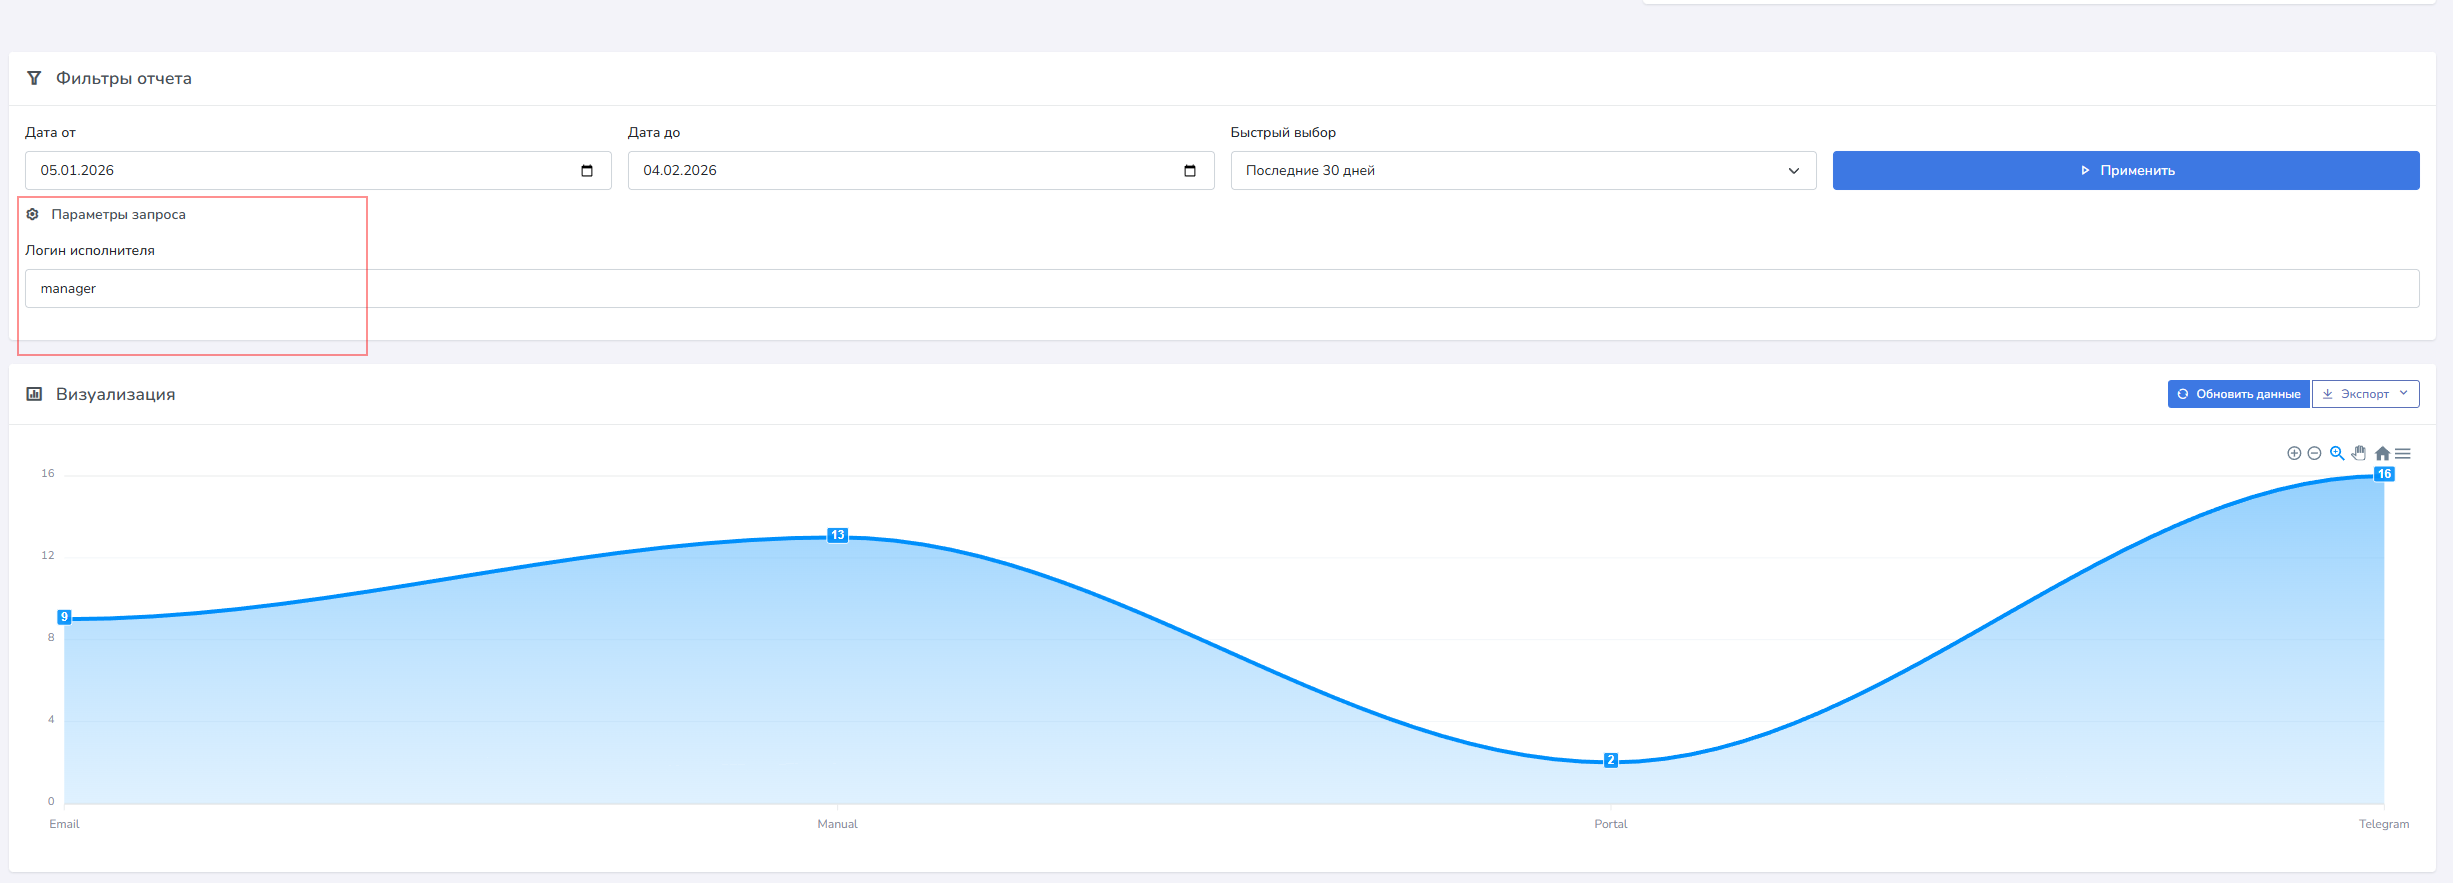This screenshot has width=2453, height=883.
Task: Activate the selection zoom magnifier tool
Action: point(2337,453)
